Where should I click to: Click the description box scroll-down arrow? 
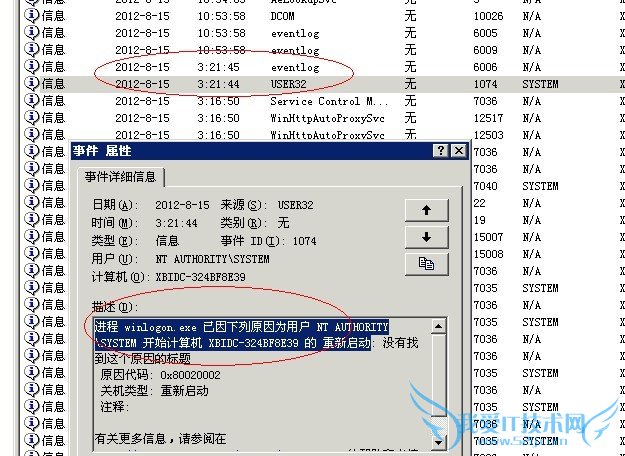(x=438, y=442)
